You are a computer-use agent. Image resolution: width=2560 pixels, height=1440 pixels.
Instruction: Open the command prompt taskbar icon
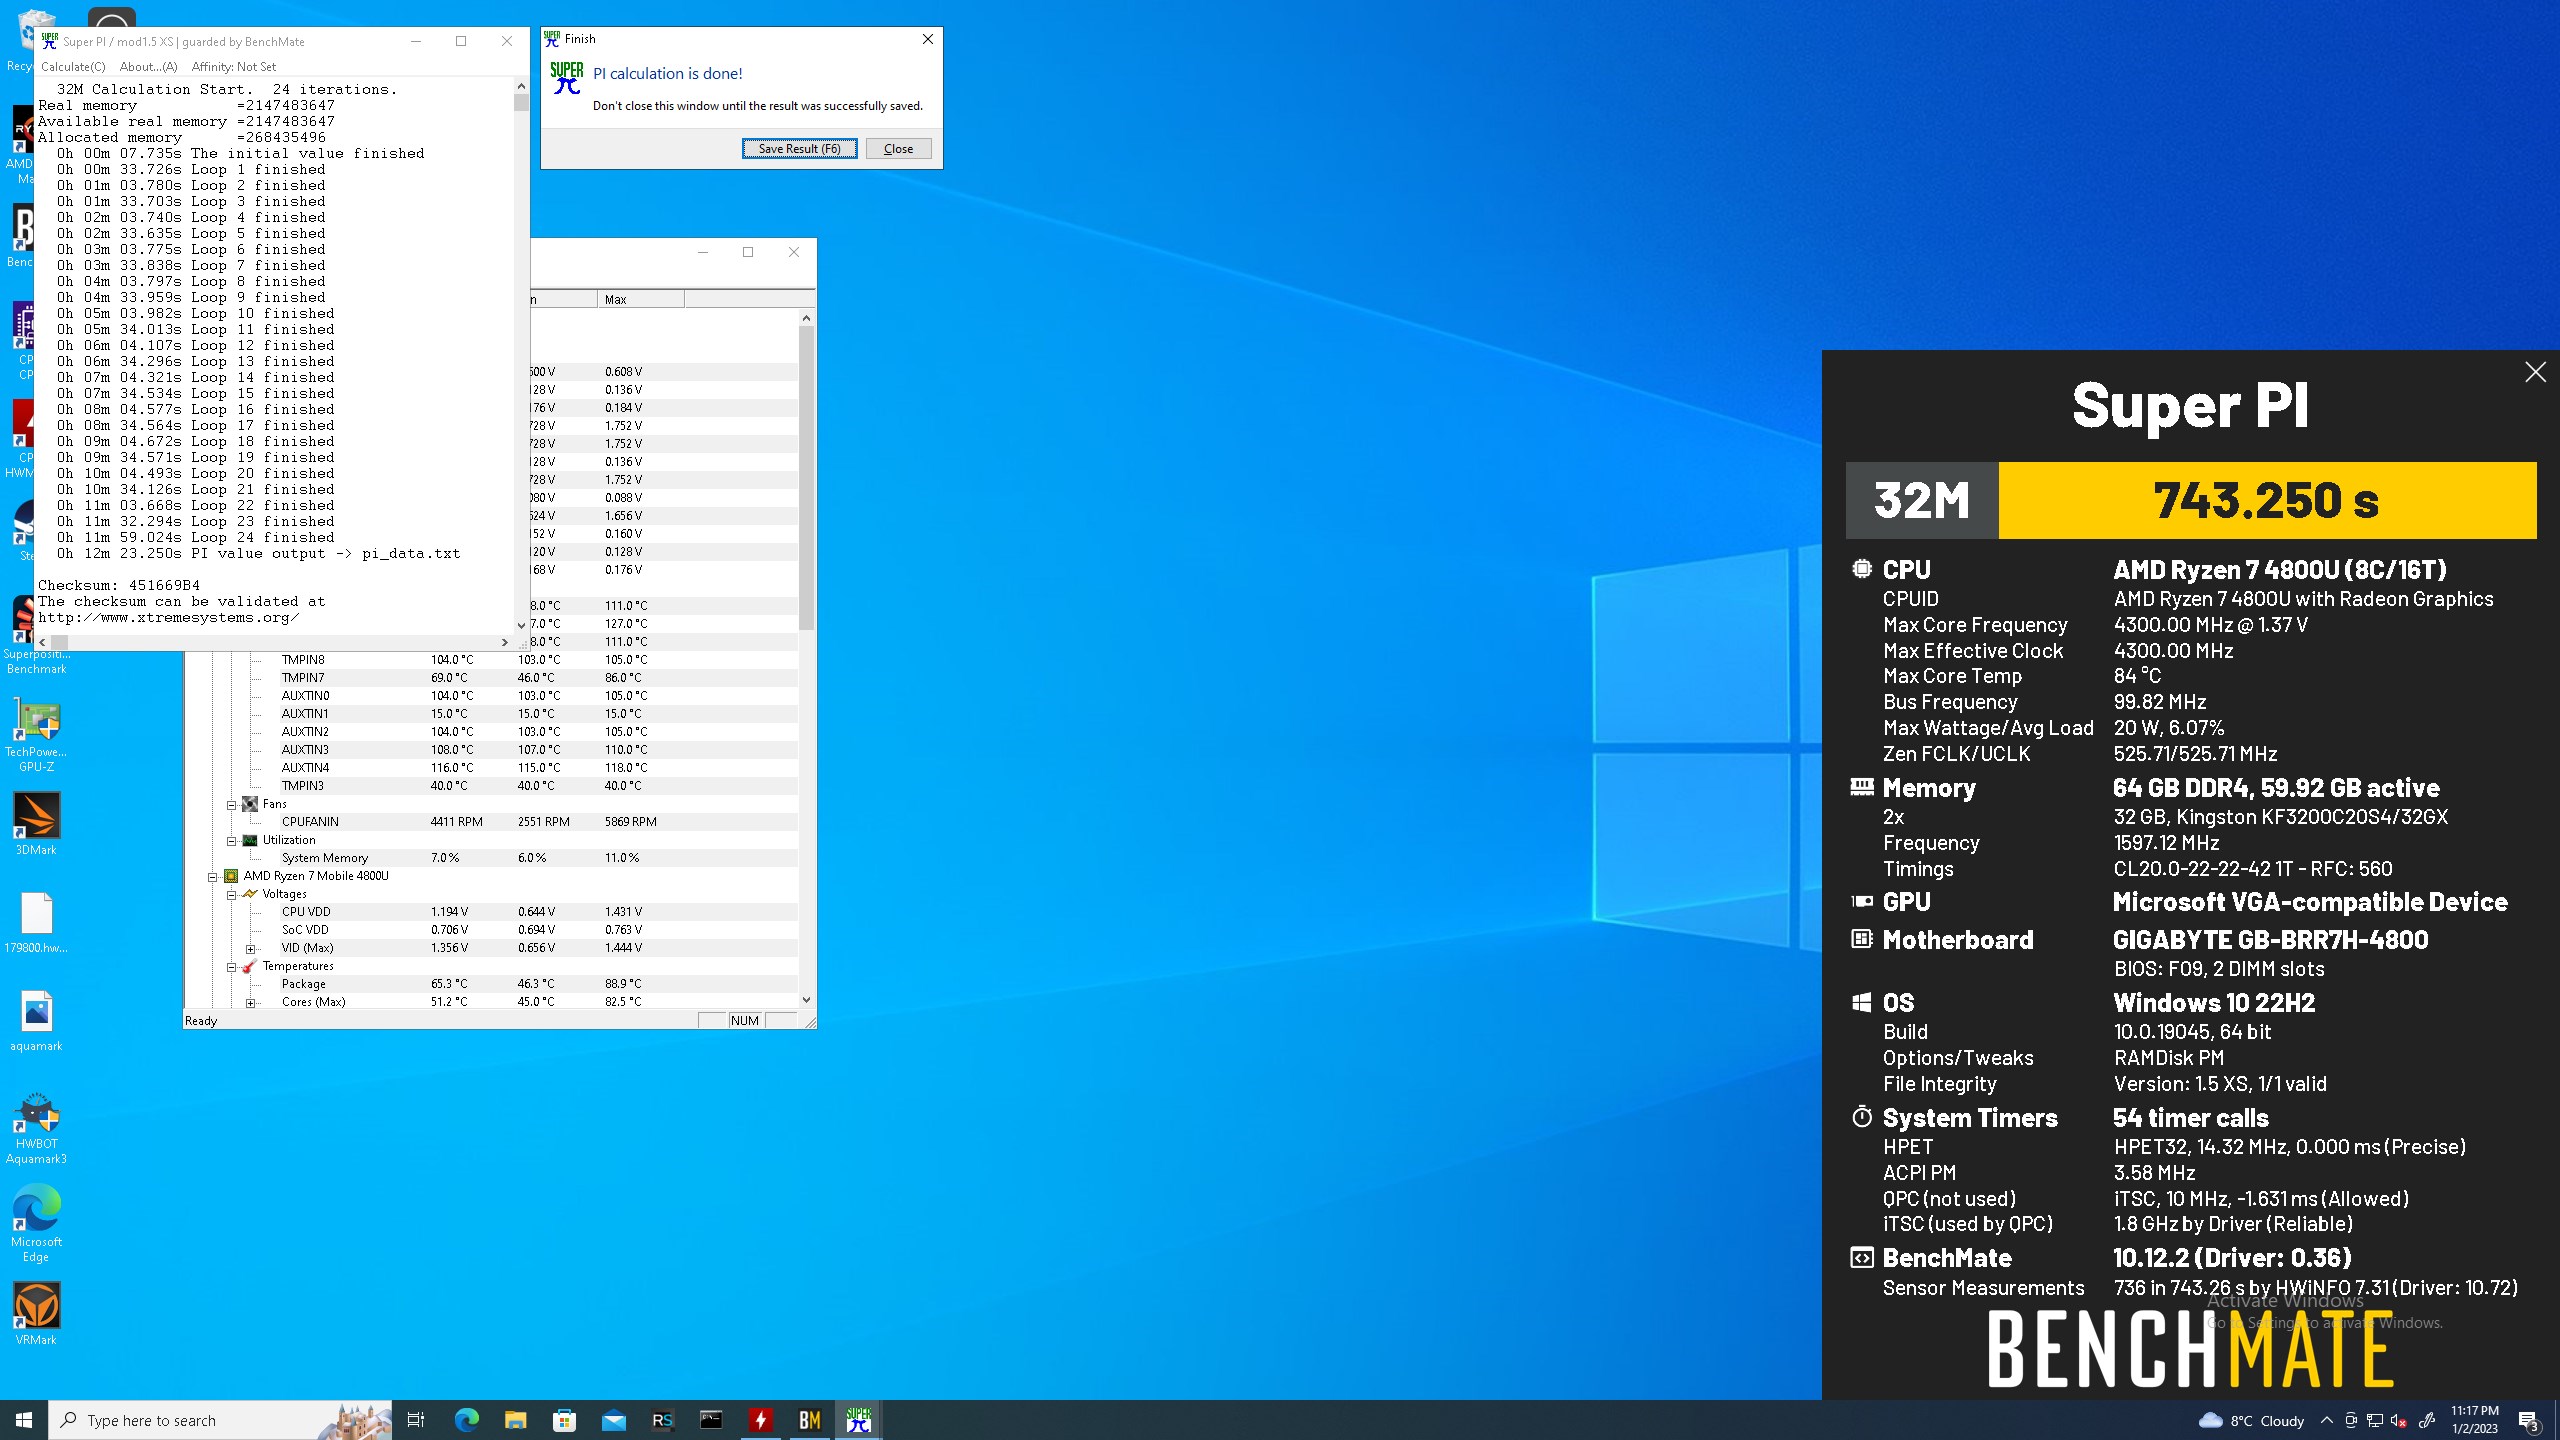coord(711,1420)
